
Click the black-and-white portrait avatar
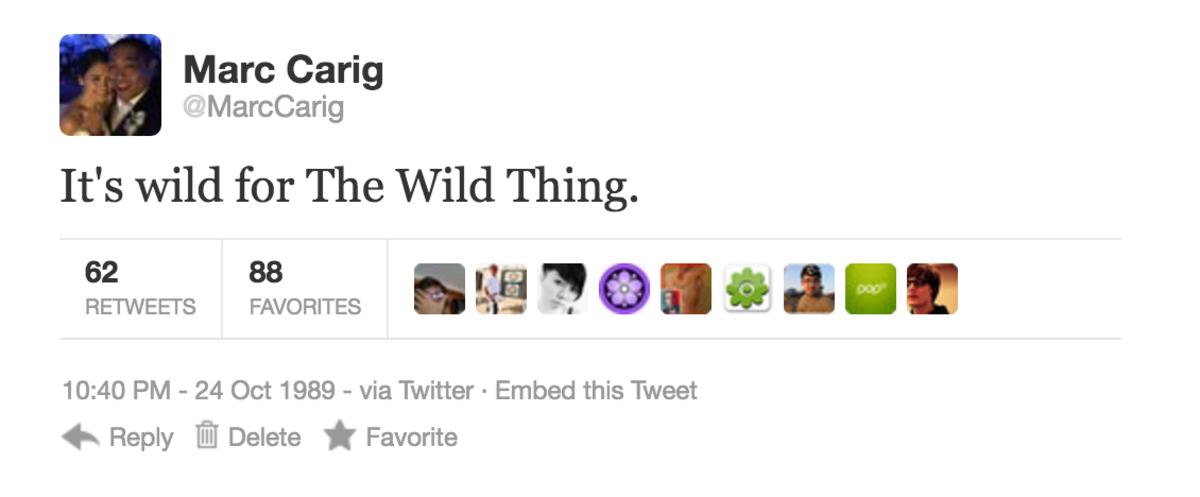563,289
